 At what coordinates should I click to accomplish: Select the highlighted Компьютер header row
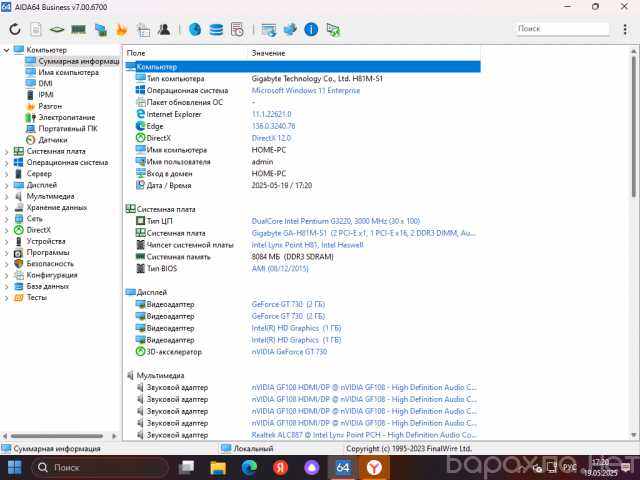point(303,67)
